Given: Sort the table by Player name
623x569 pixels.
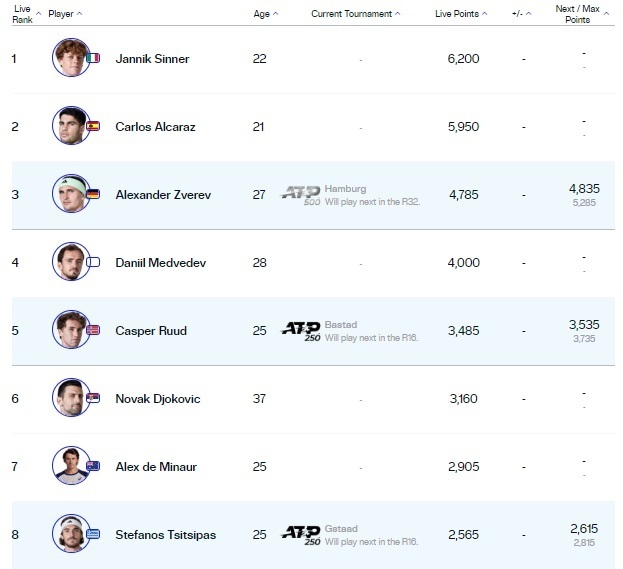Looking at the screenshot, I should (65, 14).
